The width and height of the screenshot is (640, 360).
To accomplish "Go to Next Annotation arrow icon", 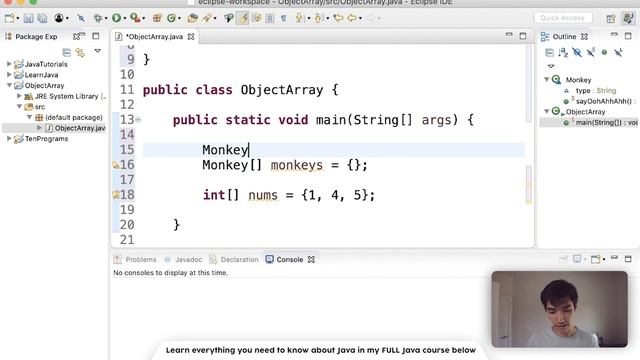I will coord(300,18).
